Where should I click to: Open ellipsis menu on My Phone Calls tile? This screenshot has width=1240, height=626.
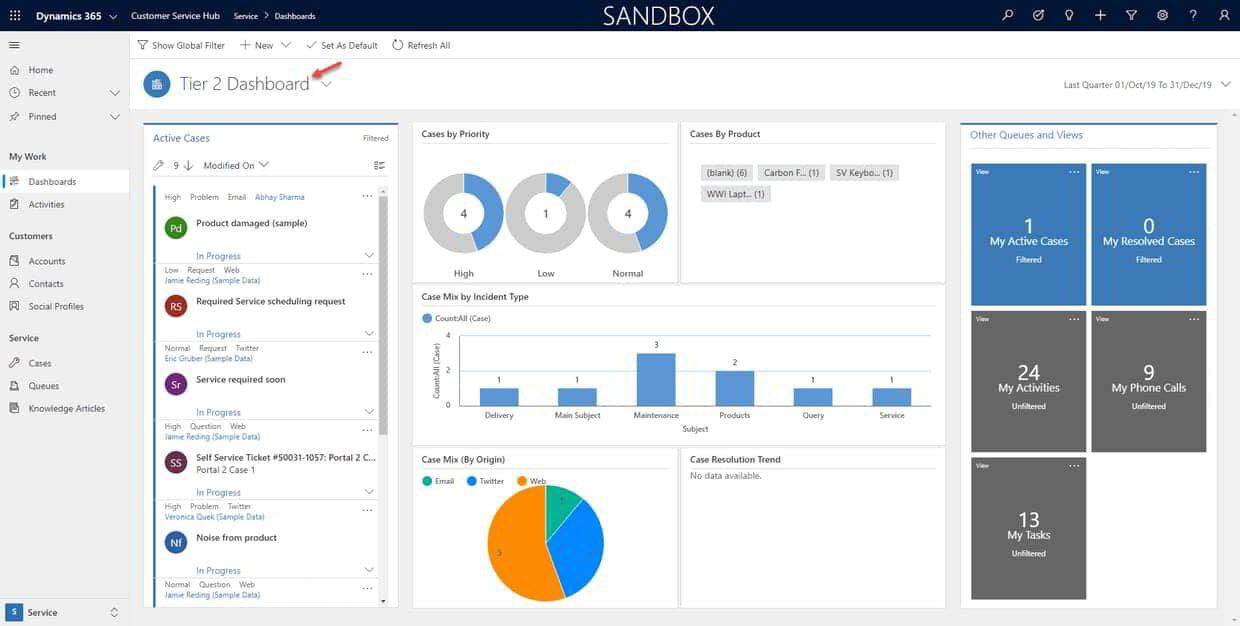click(x=1194, y=319)
